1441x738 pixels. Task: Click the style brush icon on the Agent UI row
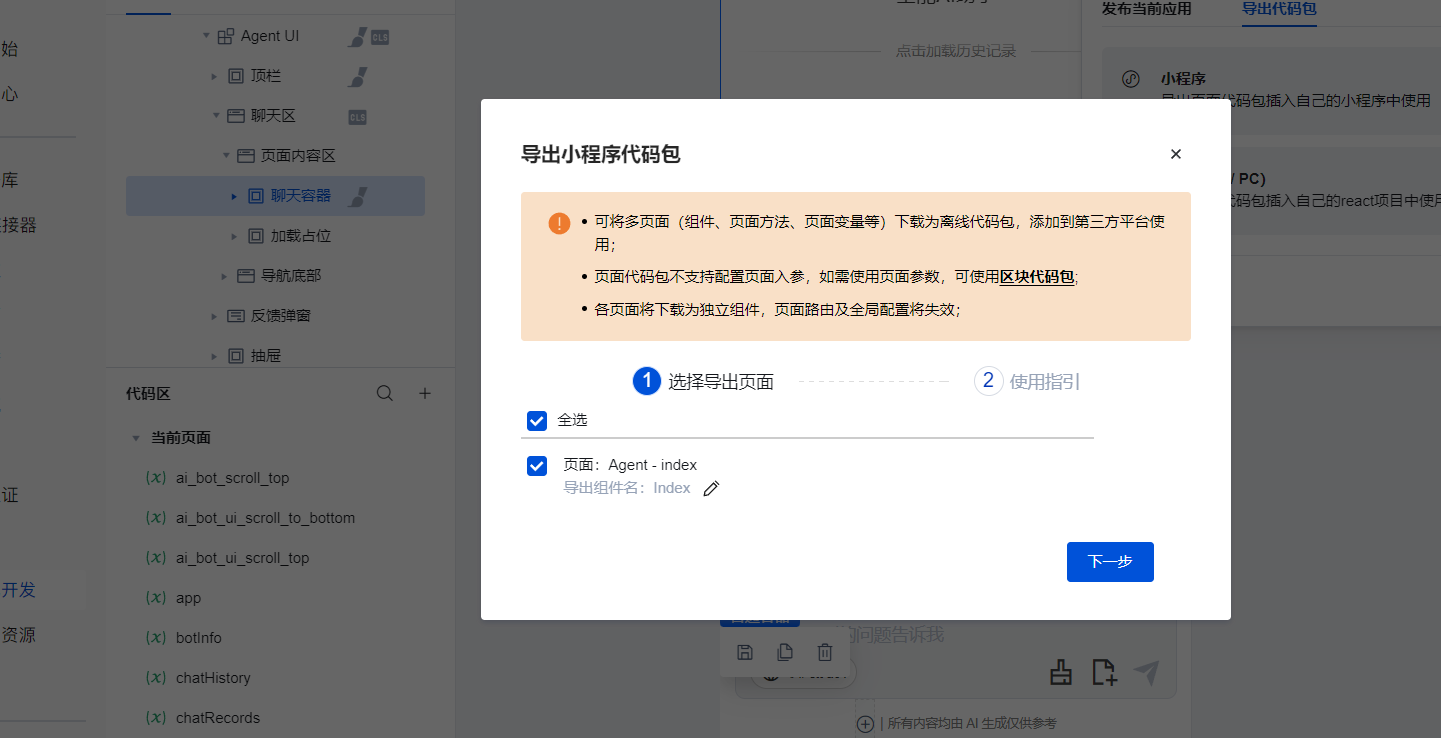(357, 37)
